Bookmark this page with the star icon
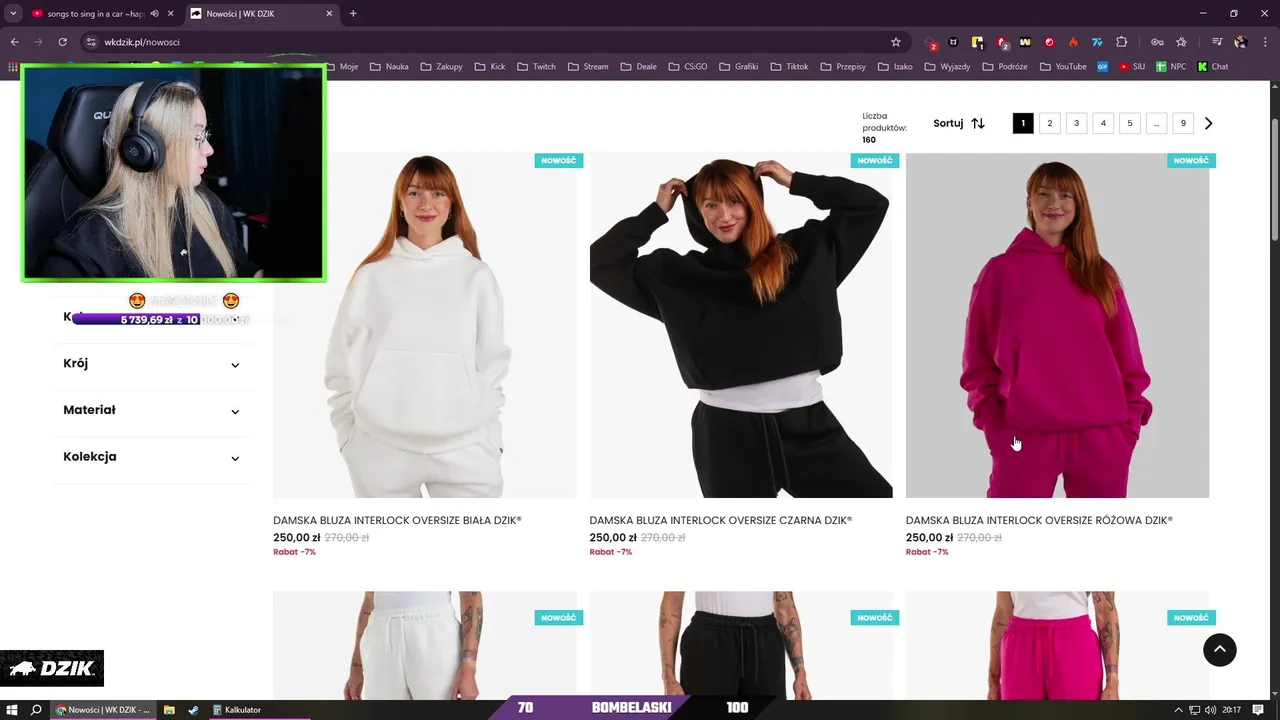The image size is (1280, 720). click(x=896, y=42)
